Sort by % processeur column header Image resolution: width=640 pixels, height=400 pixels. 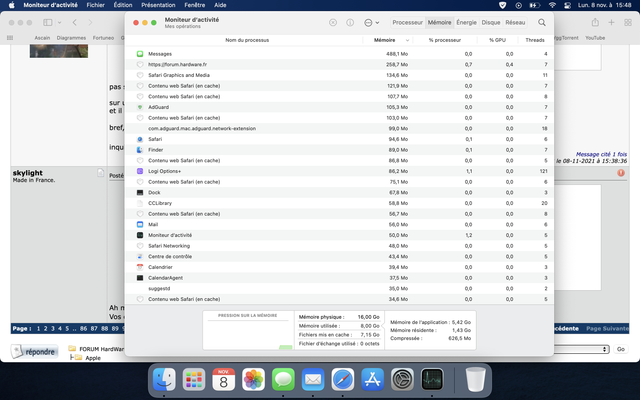(444, 40)
